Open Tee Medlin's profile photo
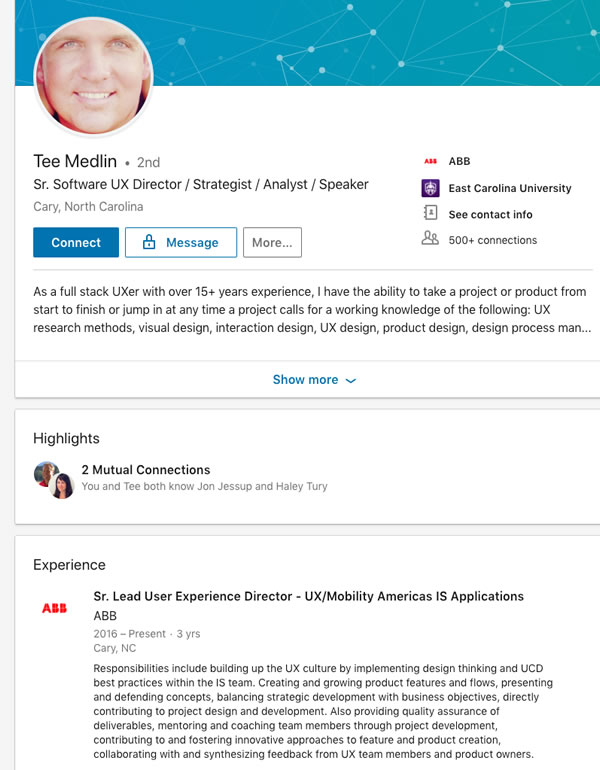Image resolution: width=600 pixels, height=770 pixels. (94, 77)
